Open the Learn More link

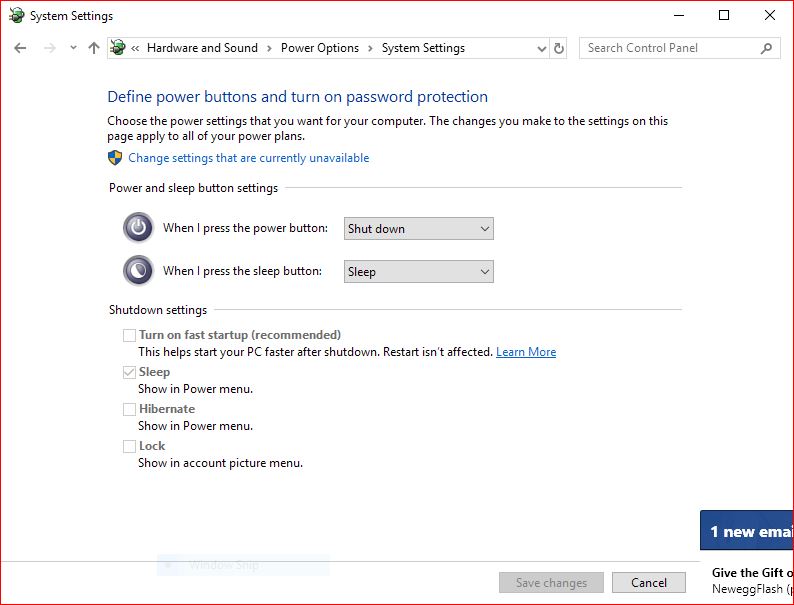click(526, 352)
